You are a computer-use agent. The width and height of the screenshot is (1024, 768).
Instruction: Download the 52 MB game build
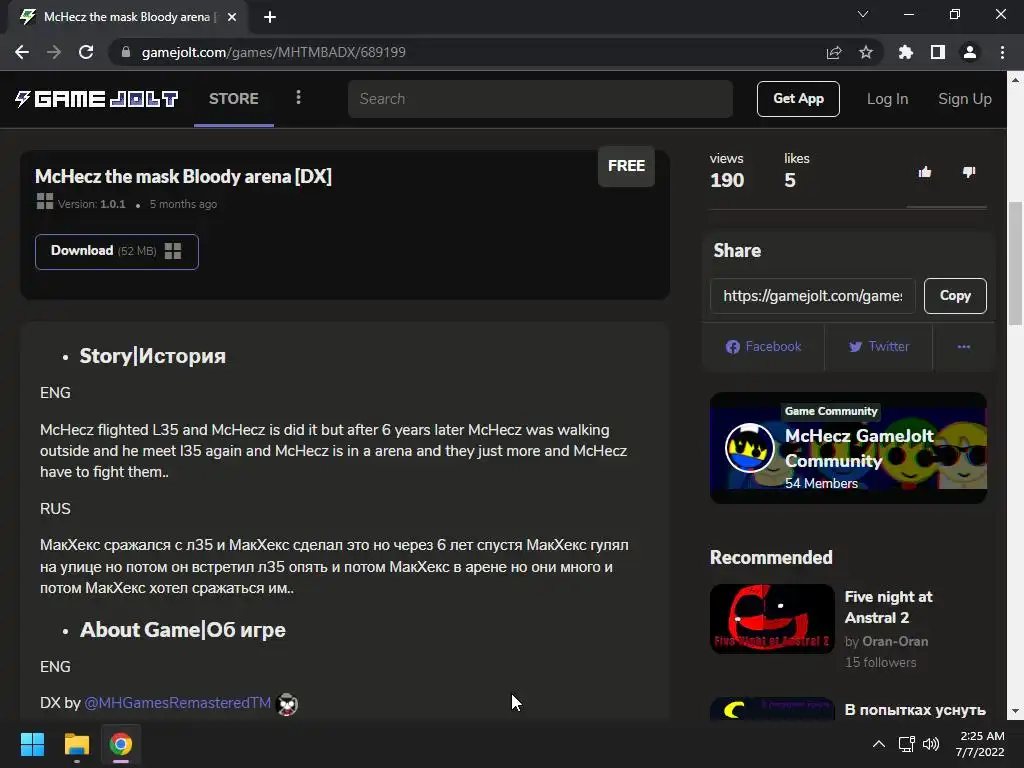[116, 251]
